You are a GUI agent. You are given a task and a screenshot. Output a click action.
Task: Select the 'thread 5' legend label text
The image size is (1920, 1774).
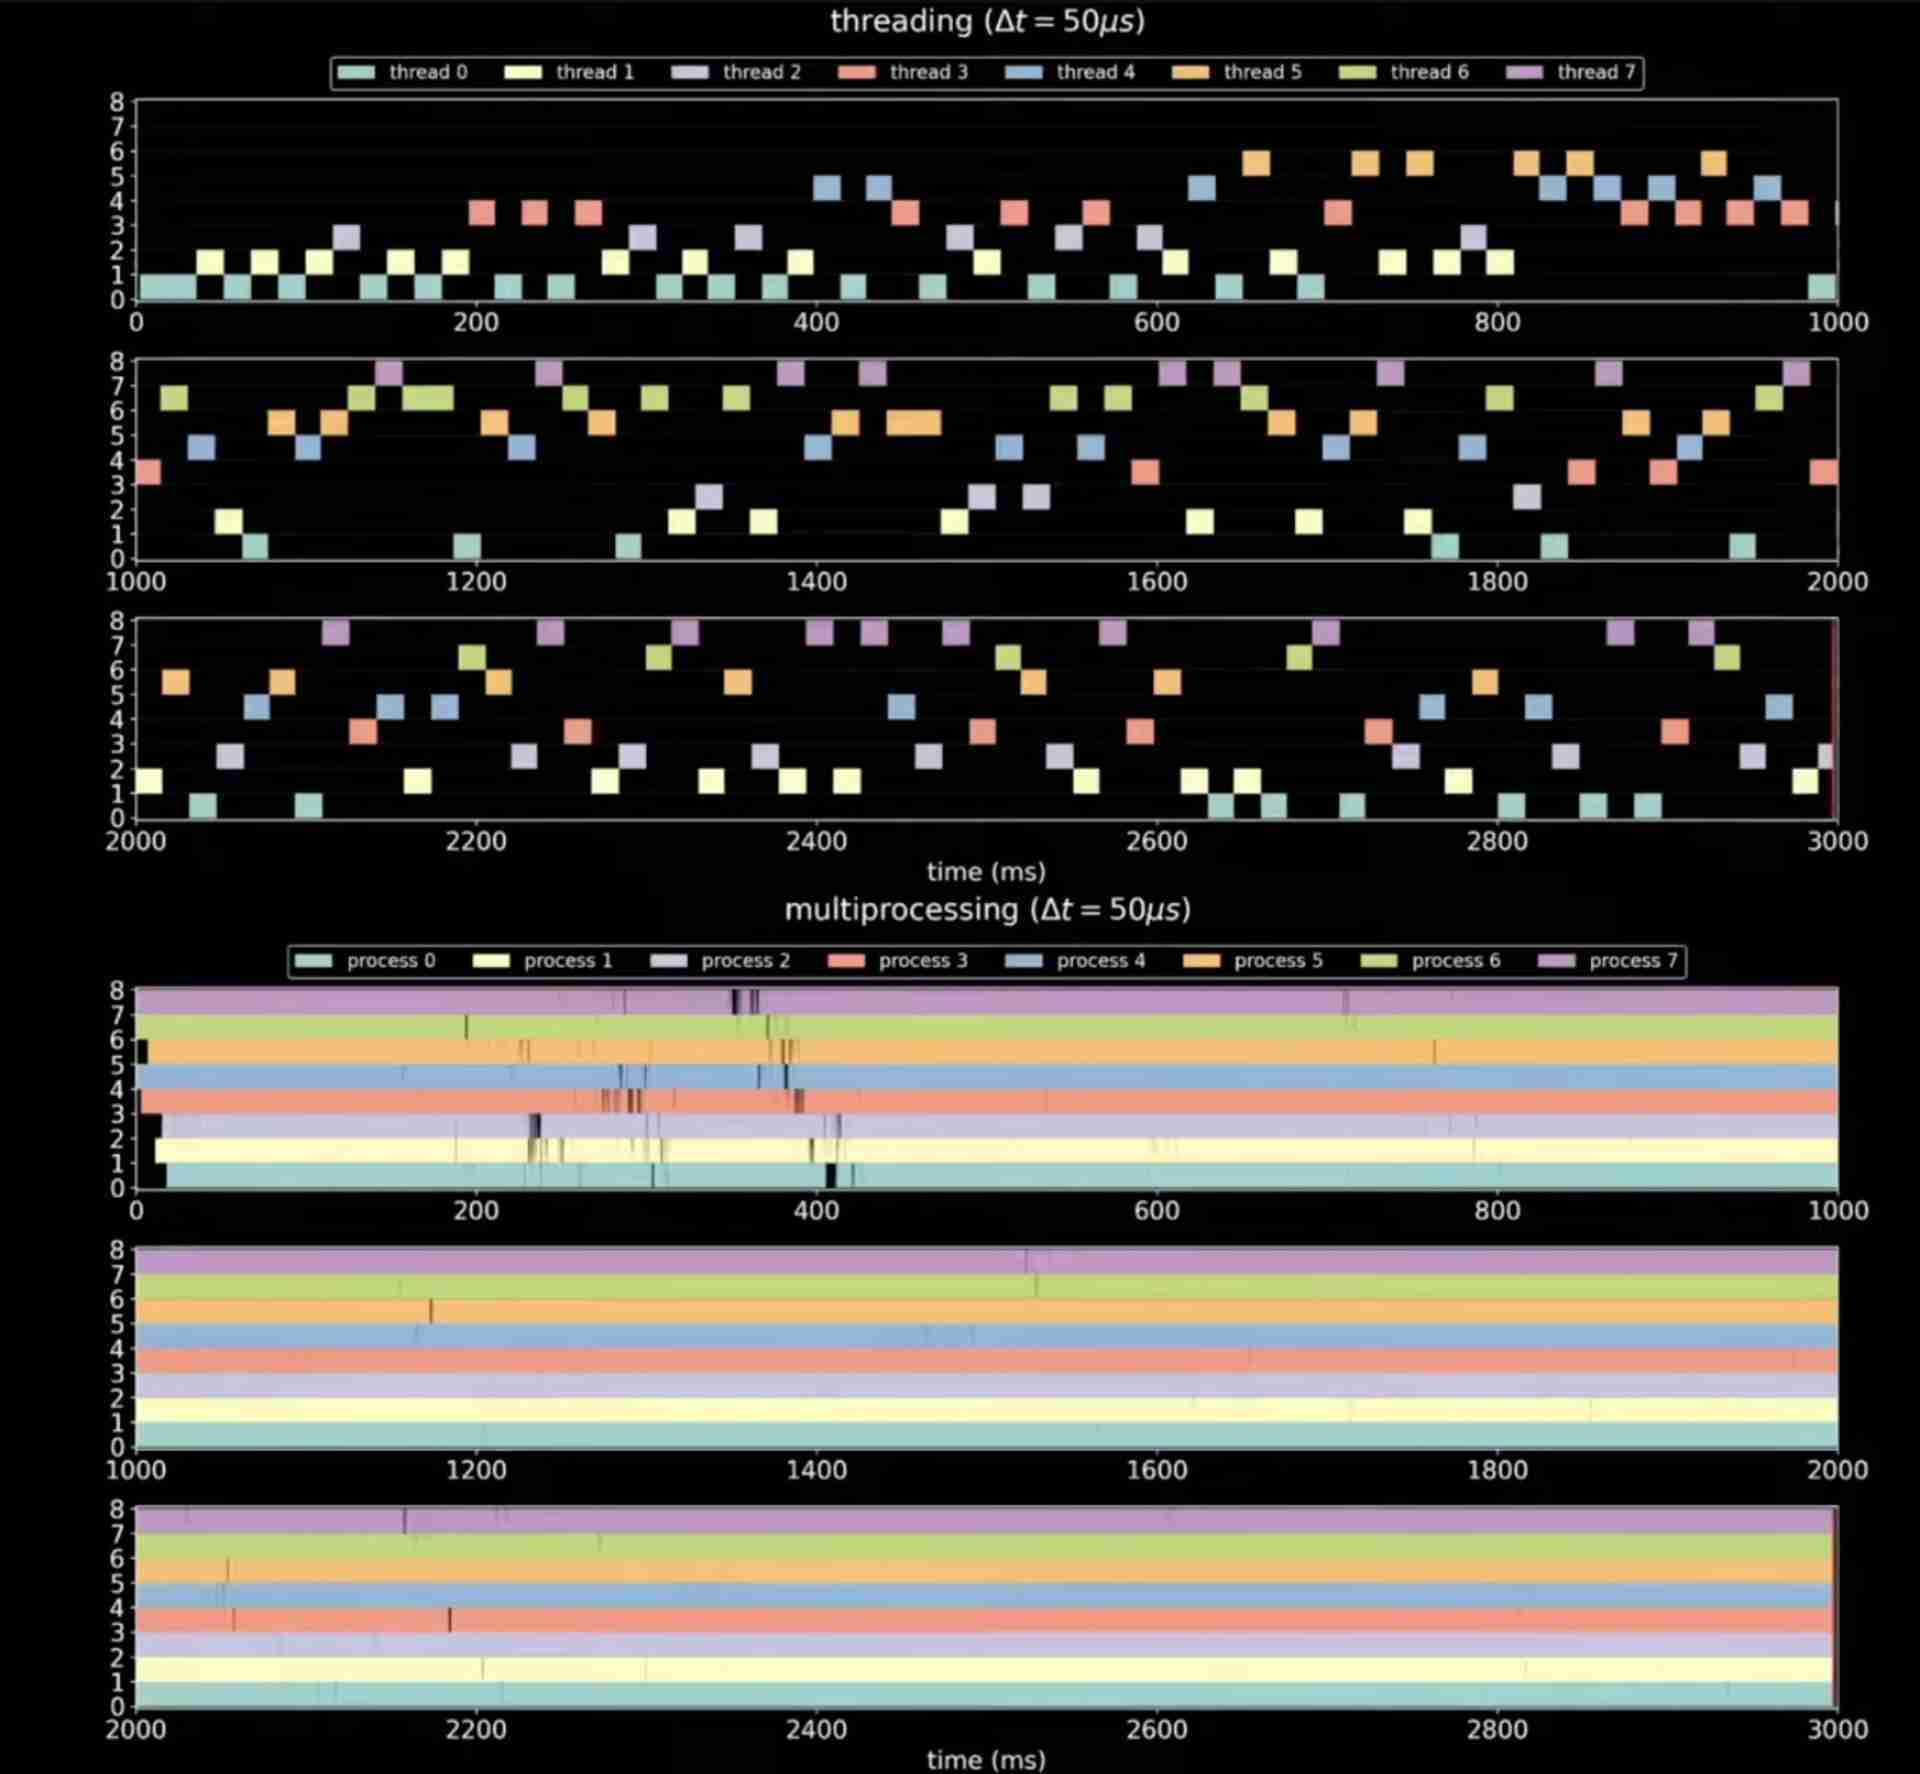(x=1263, y=72)
